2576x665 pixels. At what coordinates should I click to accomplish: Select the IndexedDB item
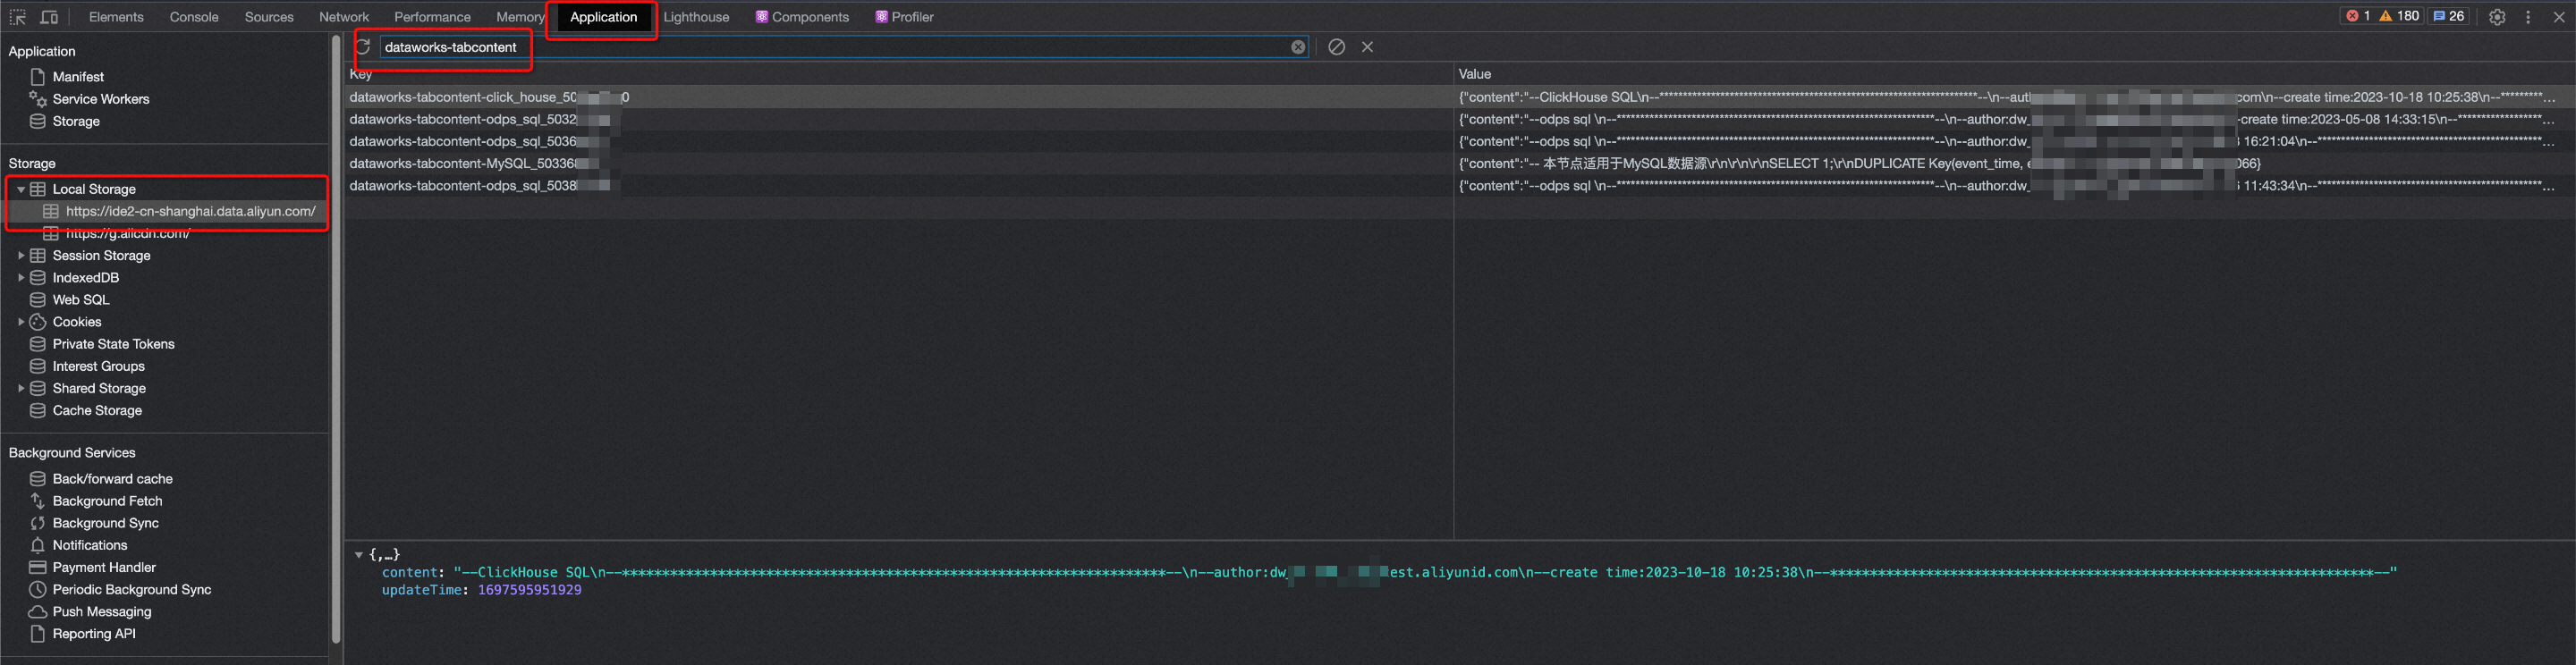point(85,277)
